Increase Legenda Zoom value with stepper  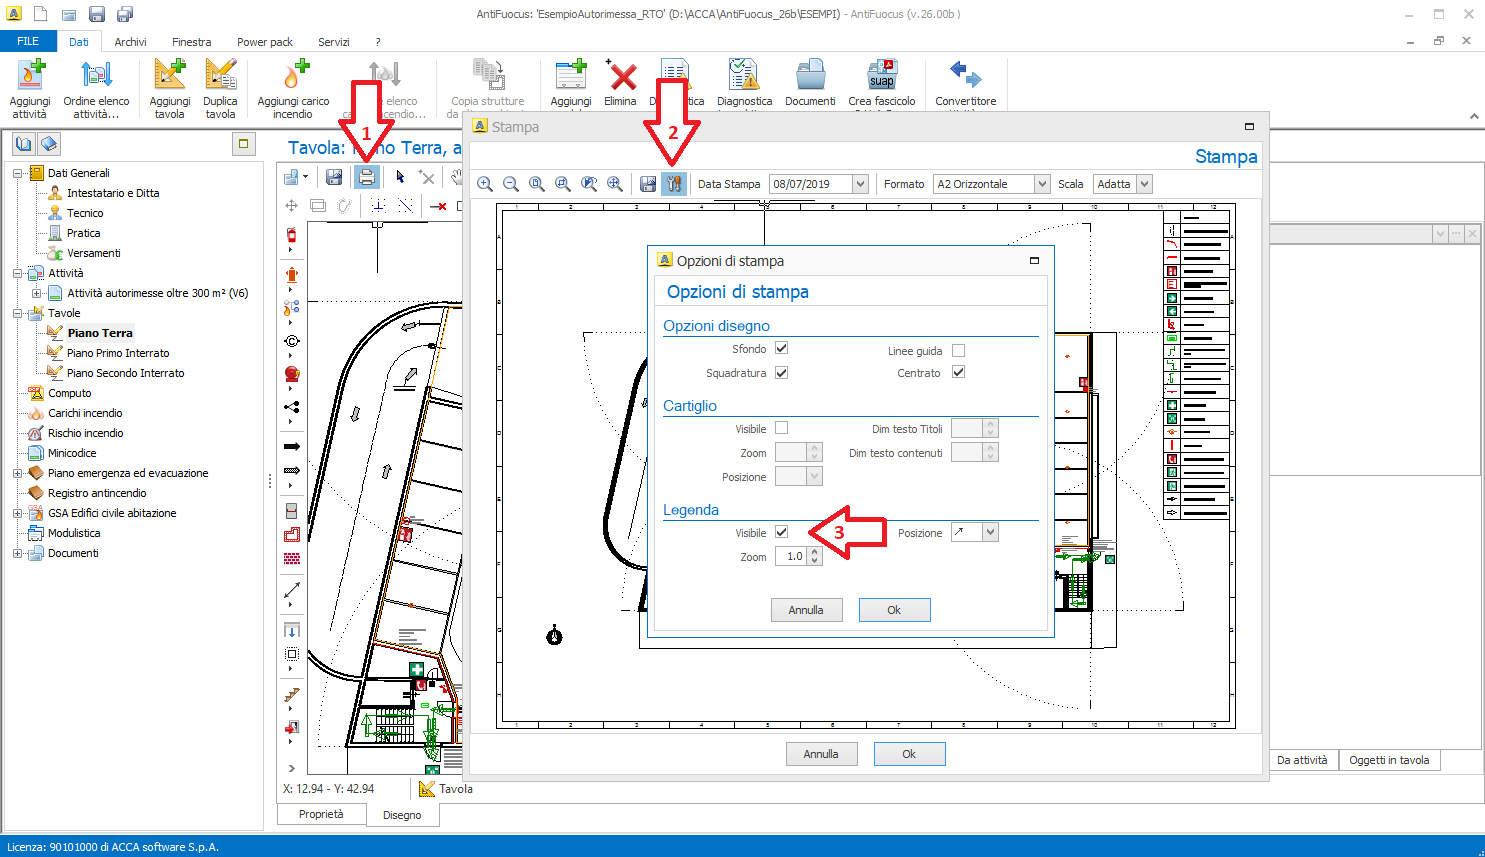(815, 552)
